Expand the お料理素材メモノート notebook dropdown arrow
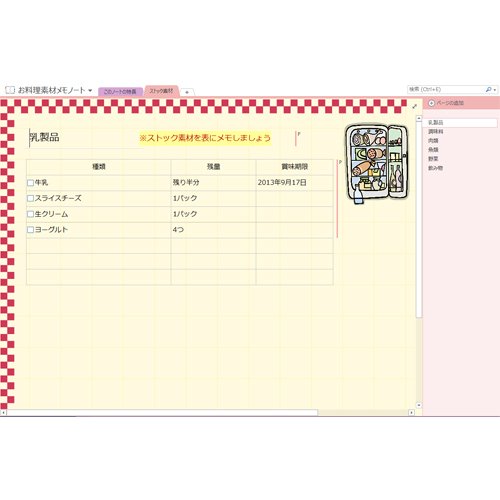This screenshot has width=500, height=500. [90, 90]
